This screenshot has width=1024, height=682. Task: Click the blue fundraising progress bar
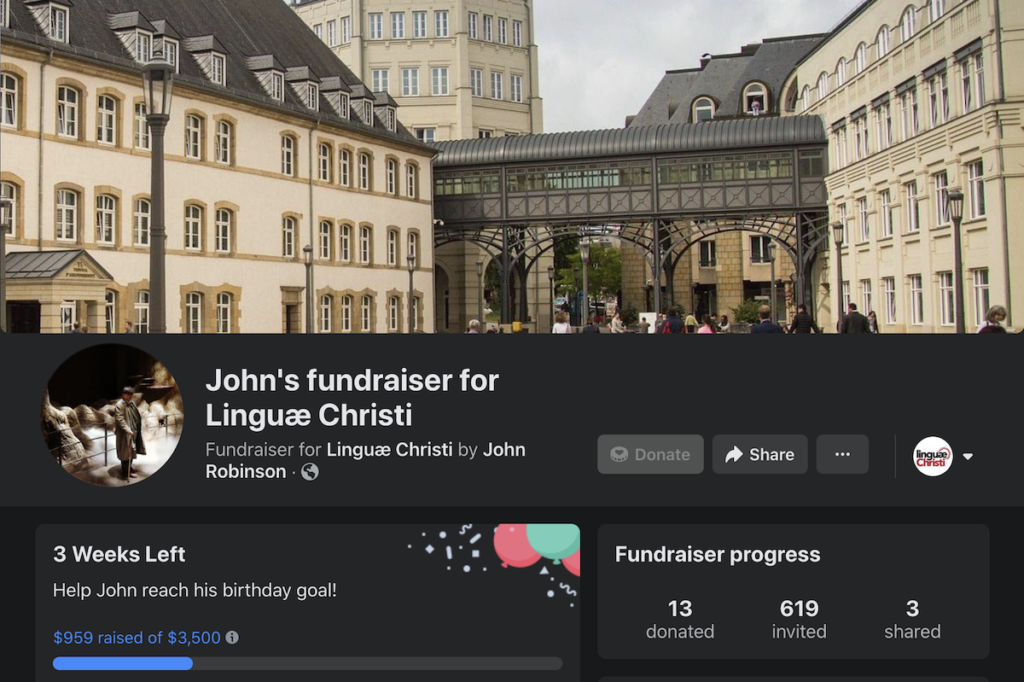click(308, 664)
